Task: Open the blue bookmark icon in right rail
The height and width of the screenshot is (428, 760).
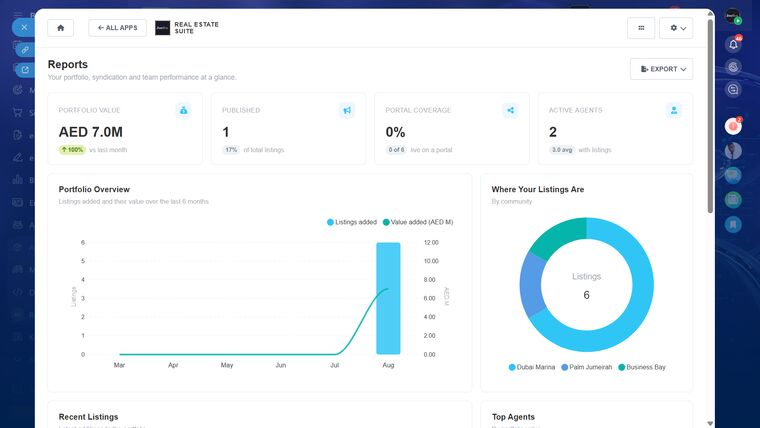Action: 733,224
